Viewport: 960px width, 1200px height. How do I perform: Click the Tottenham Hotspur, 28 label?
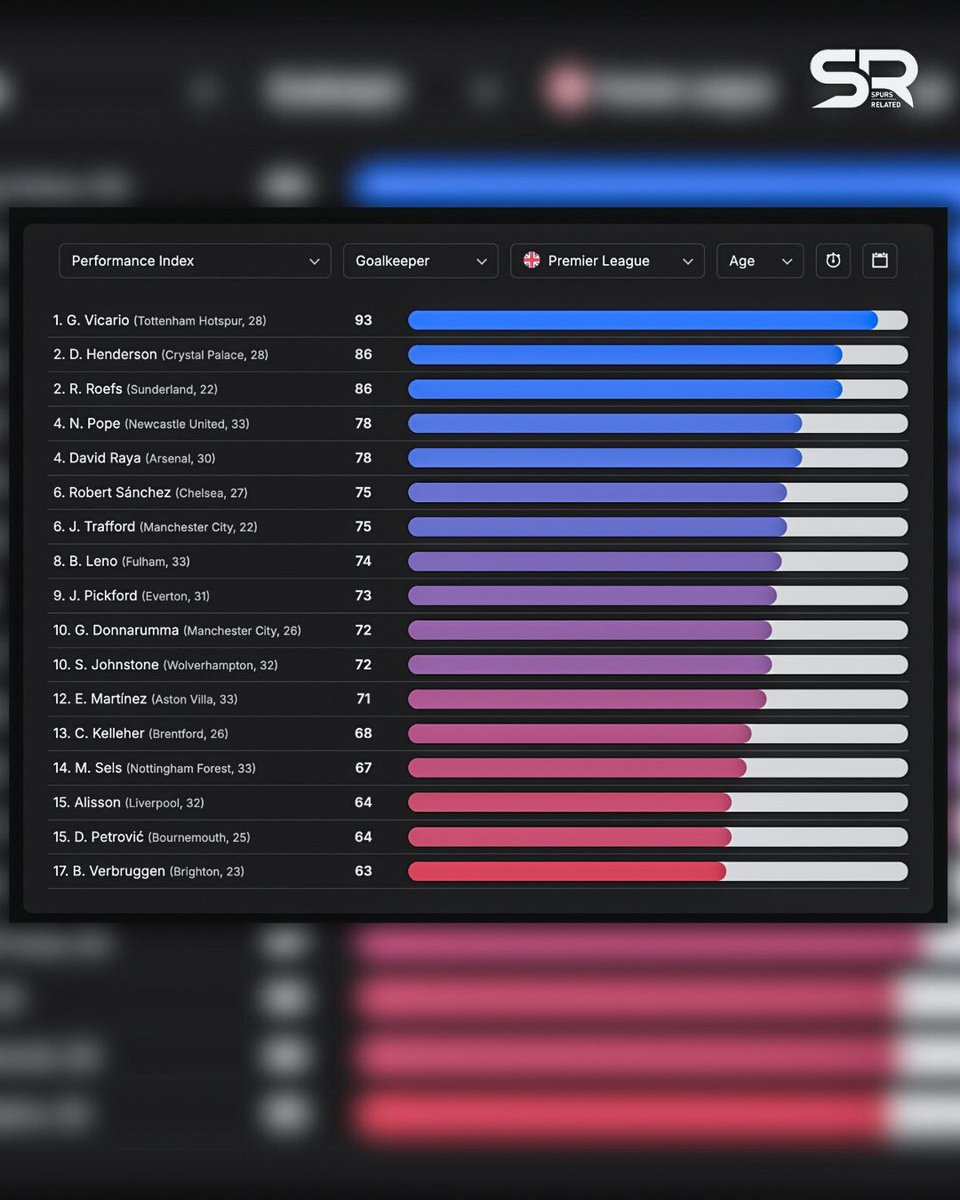coord(200,321)
